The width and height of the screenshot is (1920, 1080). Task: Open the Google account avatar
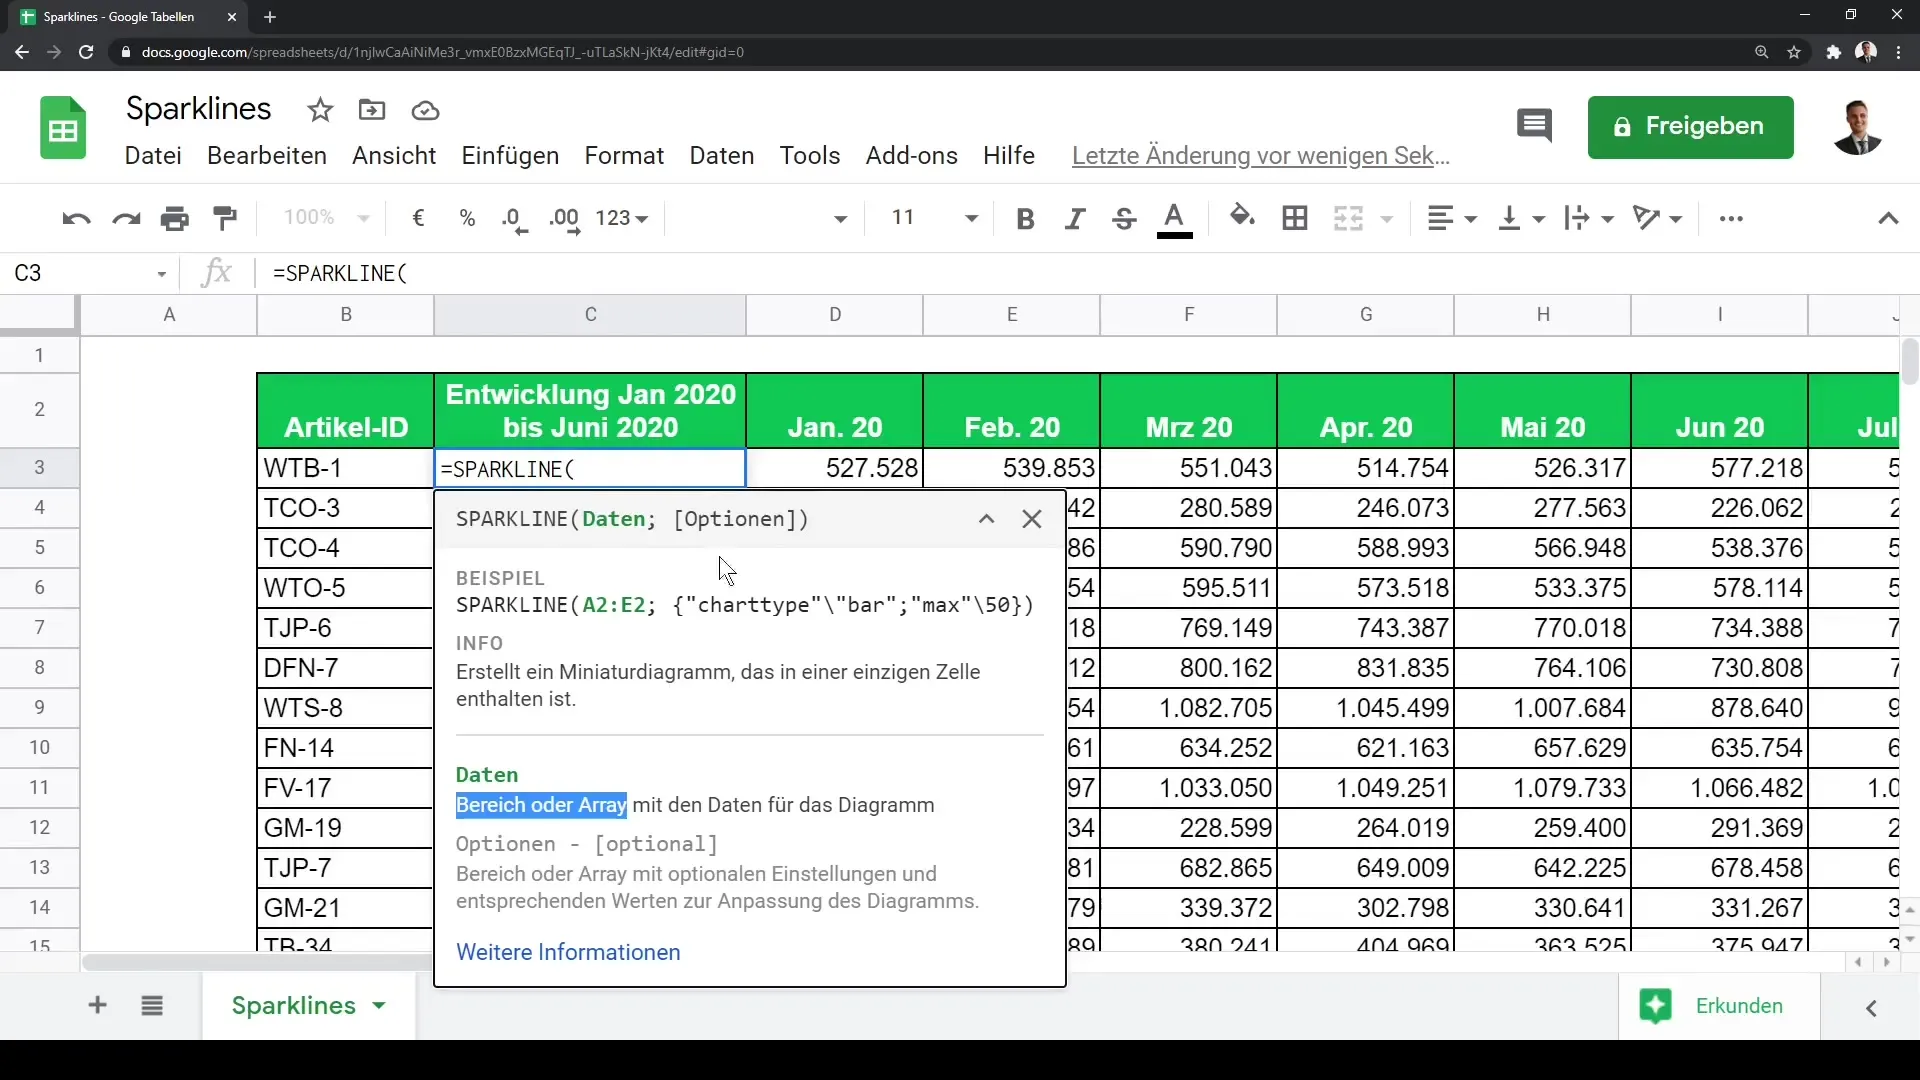[1857, 127]
